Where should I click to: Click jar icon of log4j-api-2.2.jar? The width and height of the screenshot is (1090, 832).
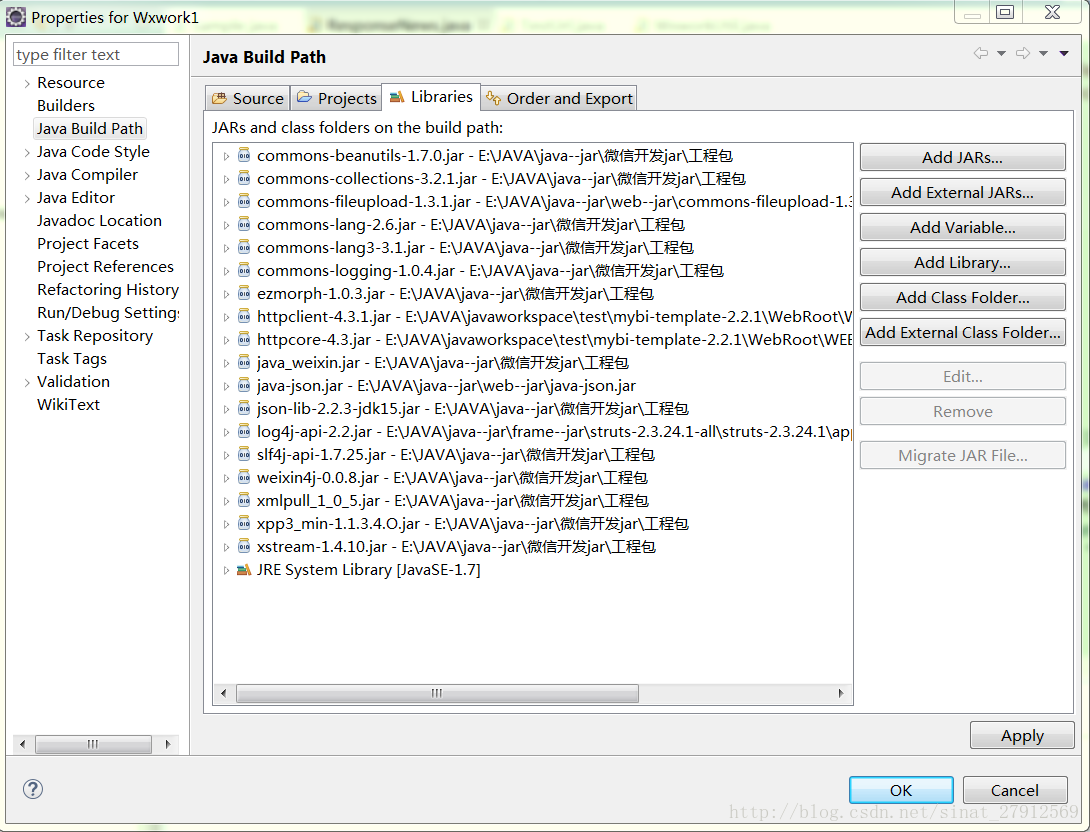pyautogui.click(x=244, y=430)
